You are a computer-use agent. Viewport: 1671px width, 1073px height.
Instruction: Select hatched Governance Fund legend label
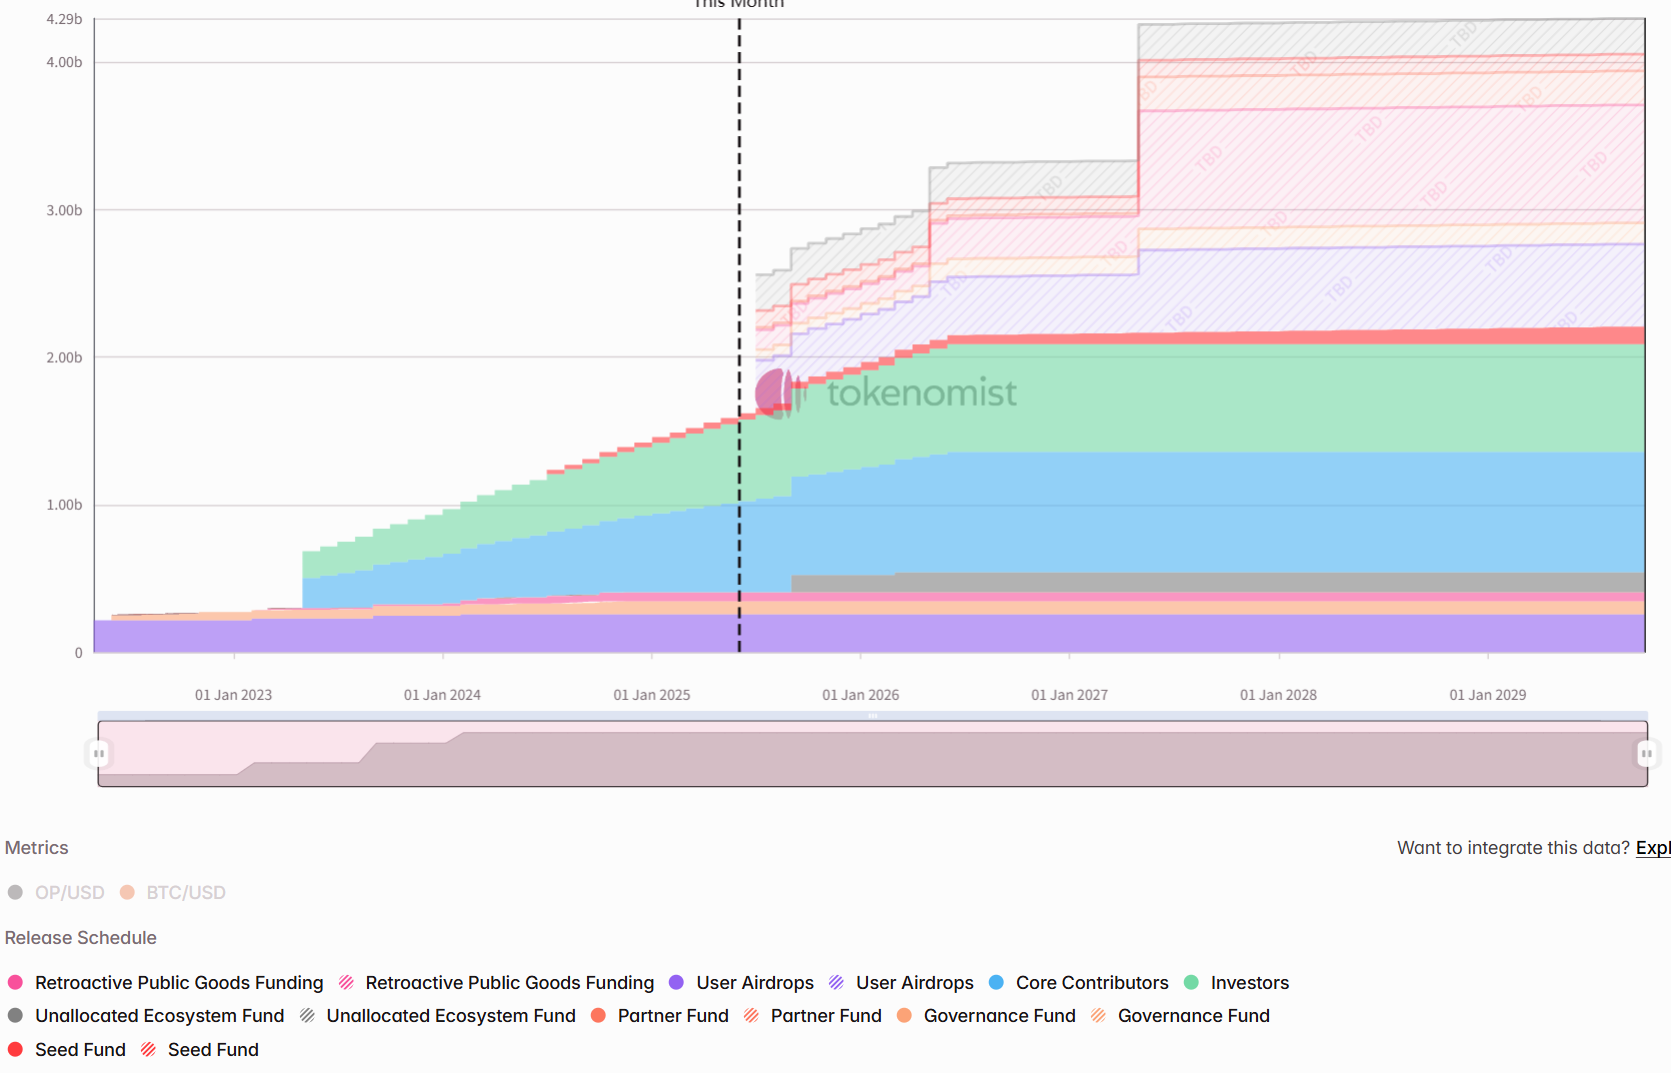click(1194, 1015)
